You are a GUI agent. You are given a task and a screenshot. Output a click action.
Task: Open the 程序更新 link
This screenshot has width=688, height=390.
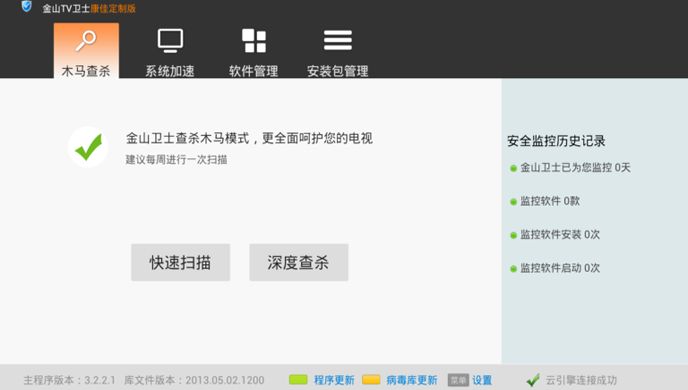pyautogui.click(x=334, y=380)
